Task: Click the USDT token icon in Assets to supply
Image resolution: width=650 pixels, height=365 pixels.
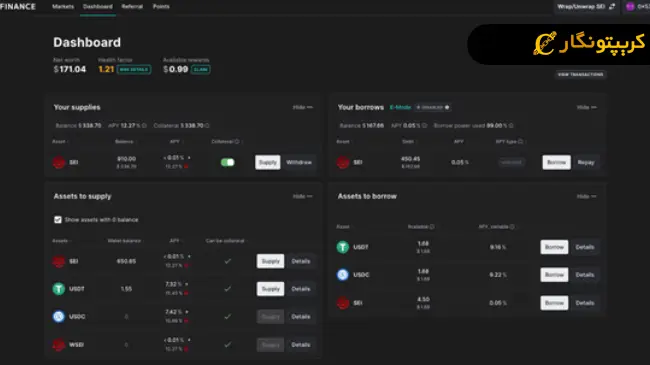Action: [59, 289]
